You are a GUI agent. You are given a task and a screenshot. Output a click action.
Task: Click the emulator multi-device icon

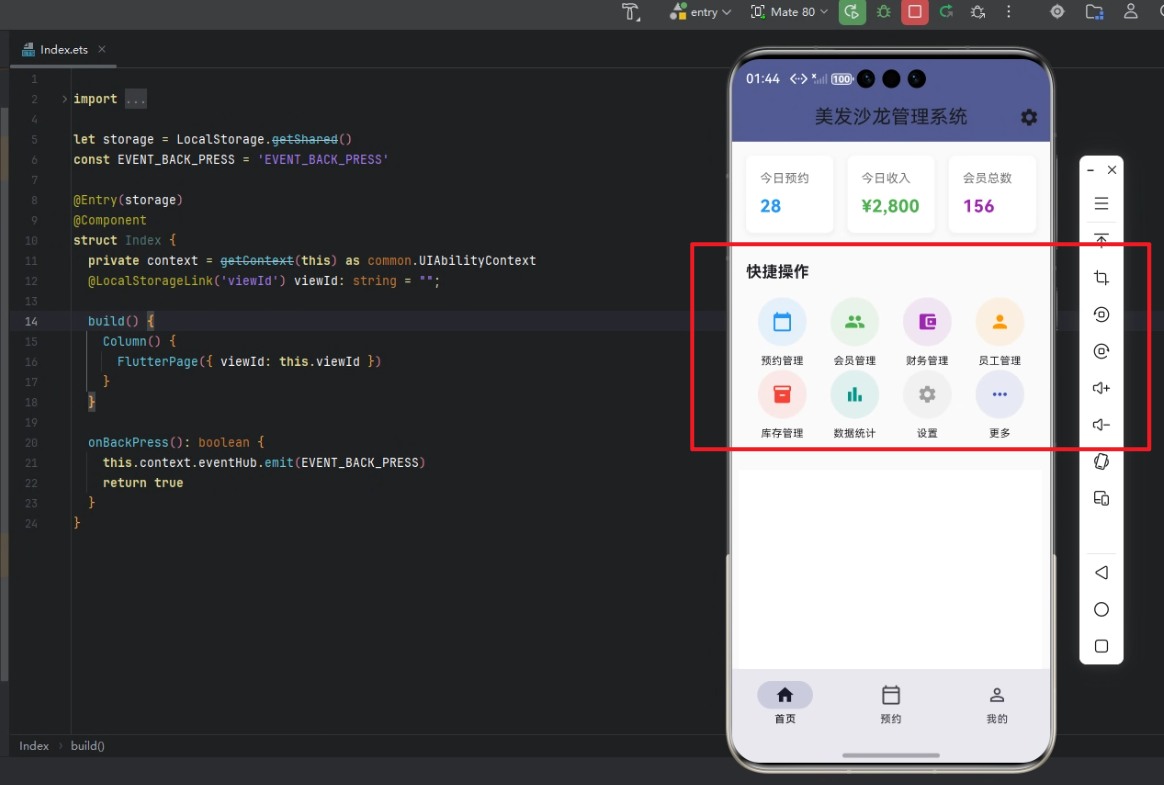(x=1102, y=498)
